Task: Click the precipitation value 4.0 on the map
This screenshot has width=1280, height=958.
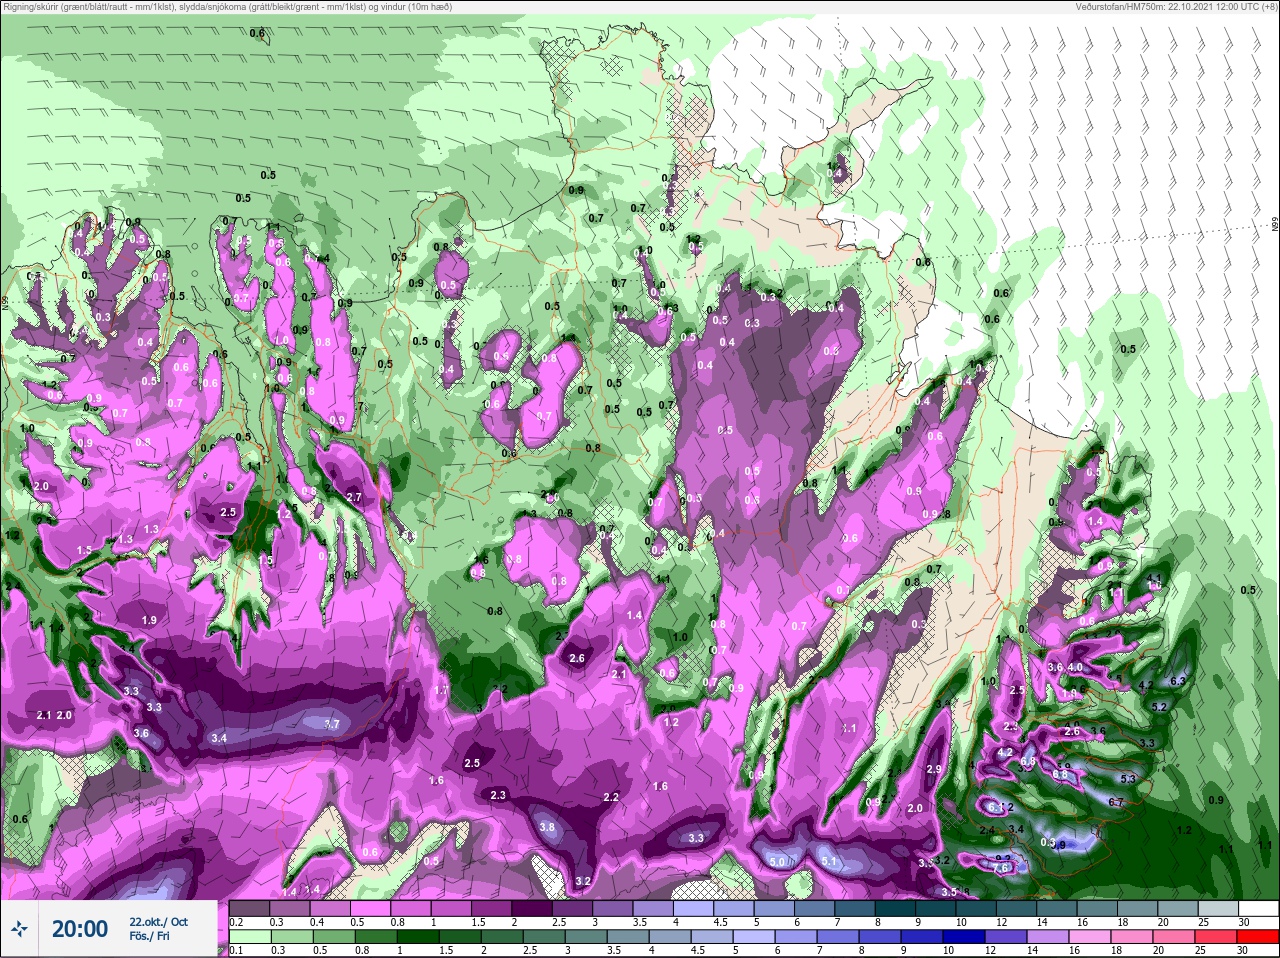Action: 1075,667
